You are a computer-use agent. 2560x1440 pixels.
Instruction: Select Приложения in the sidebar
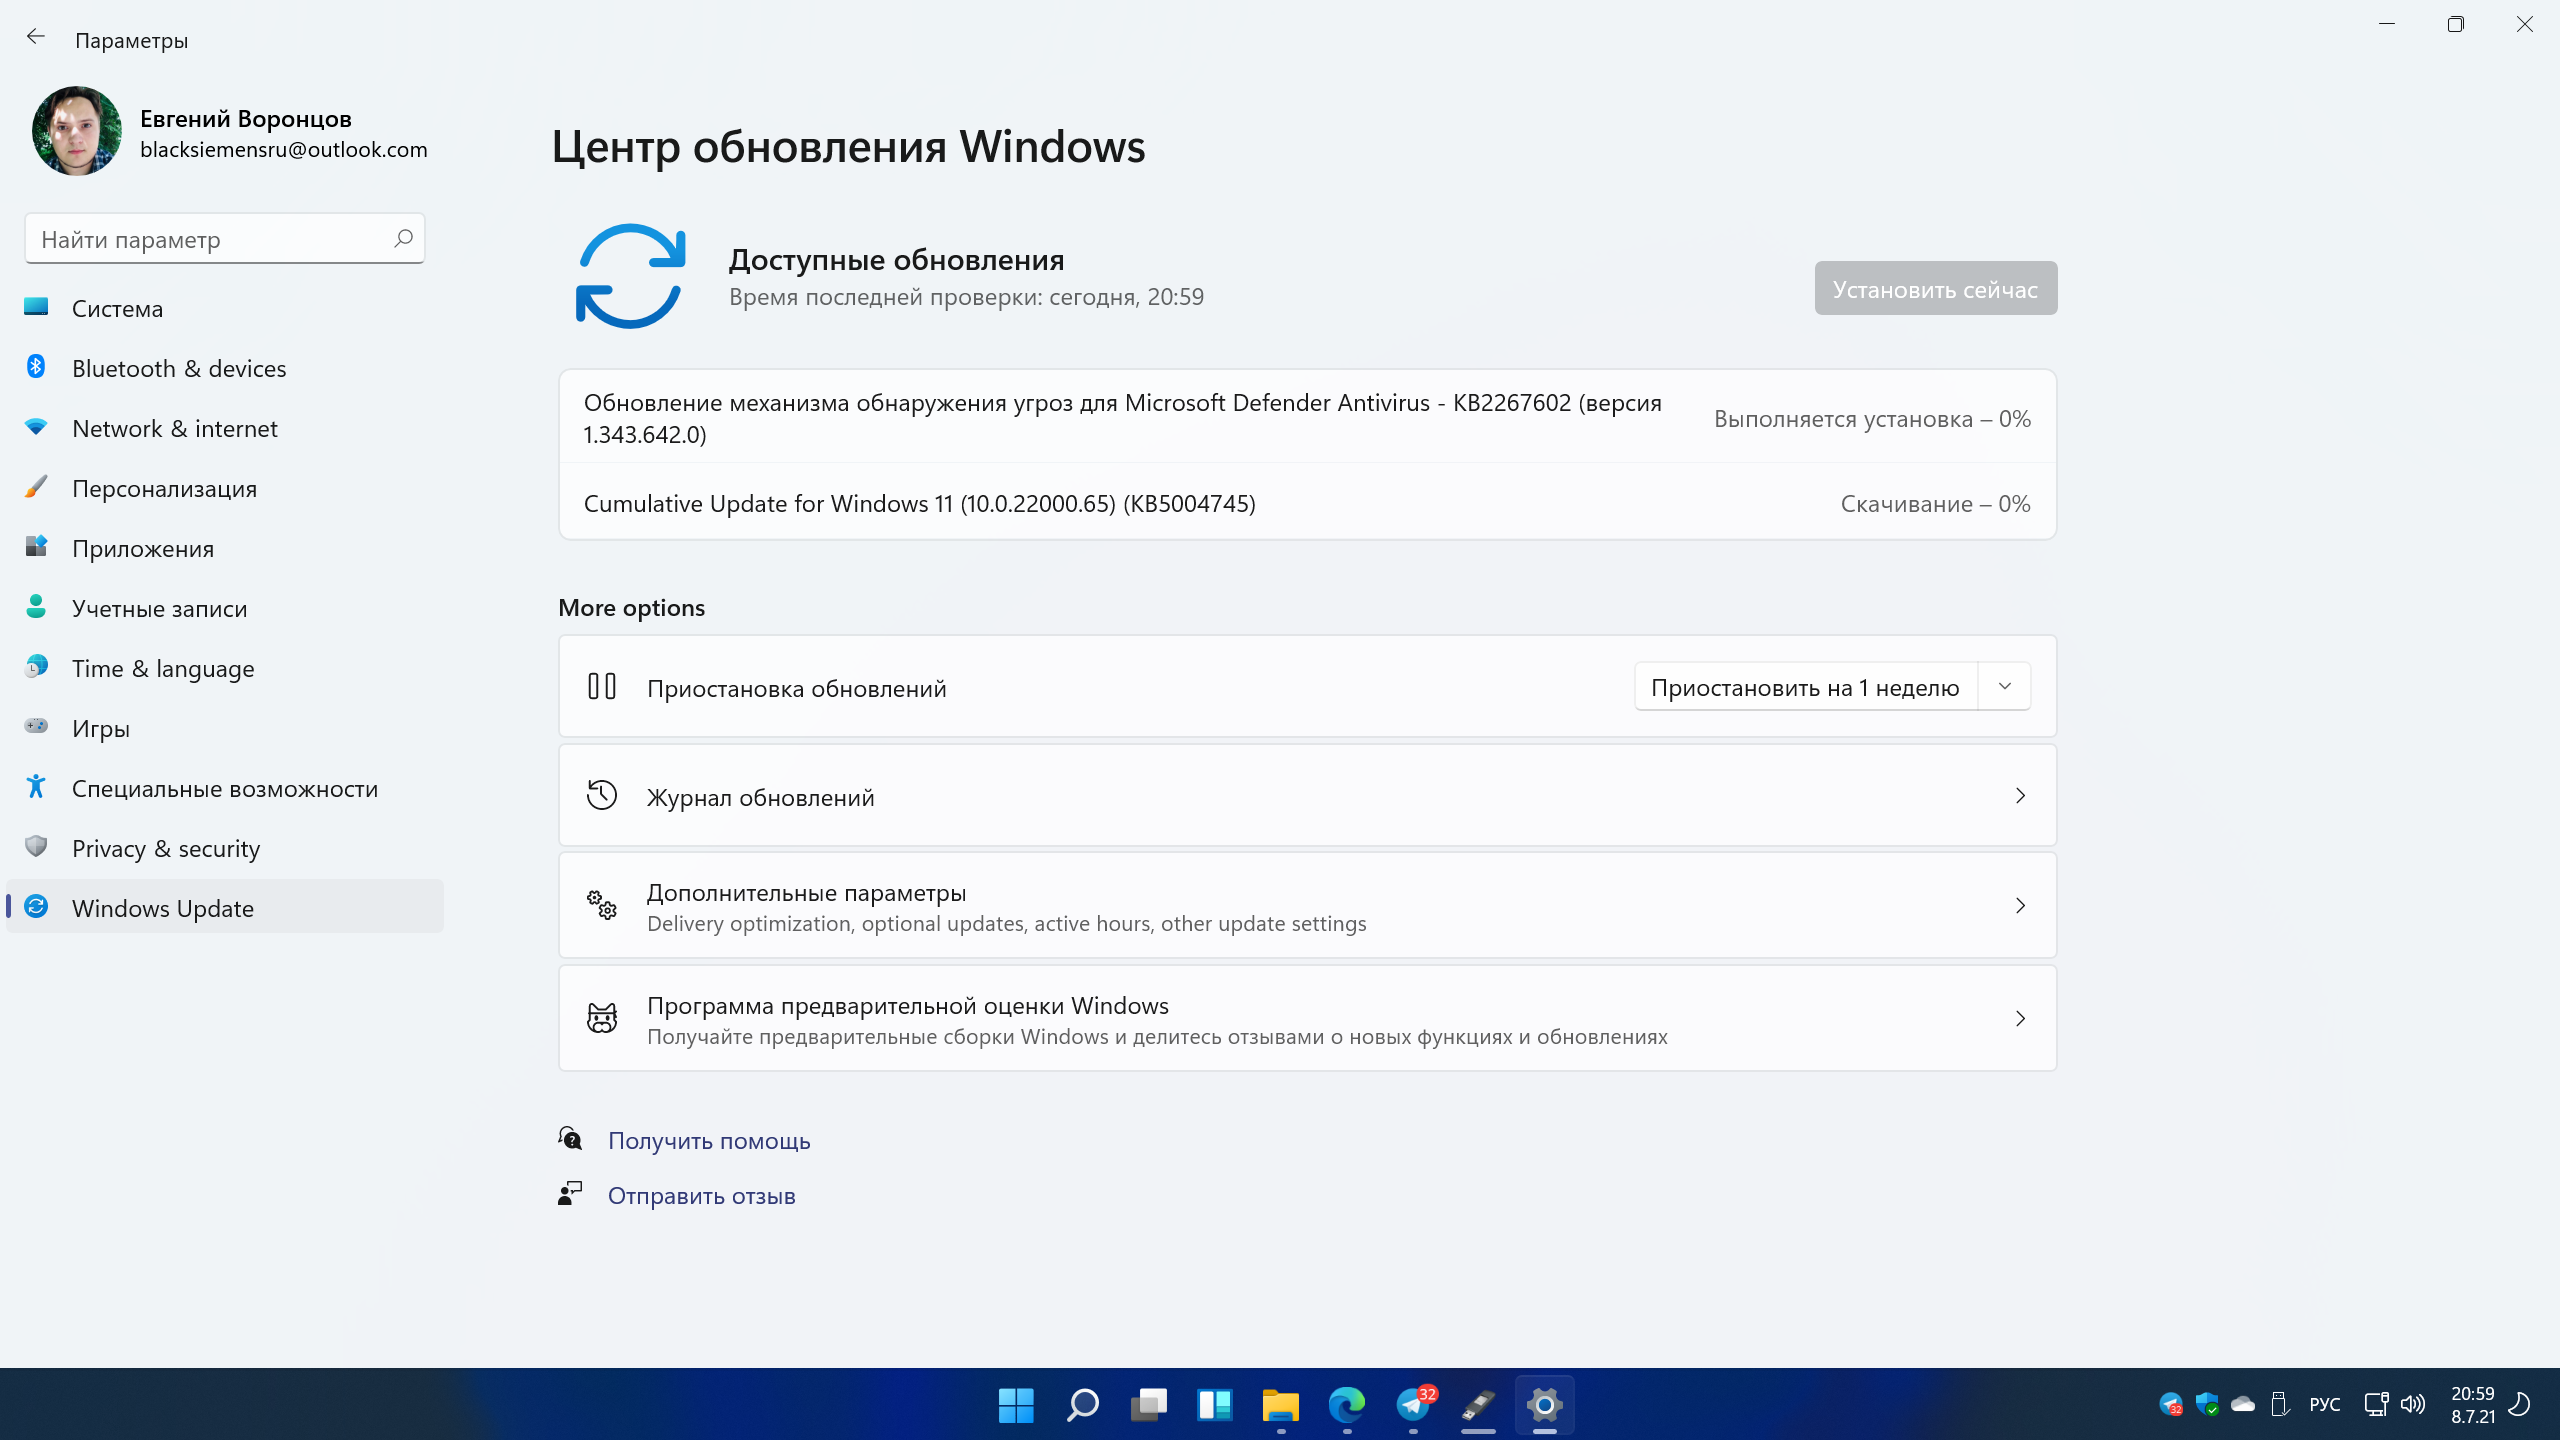coord(224,548)
